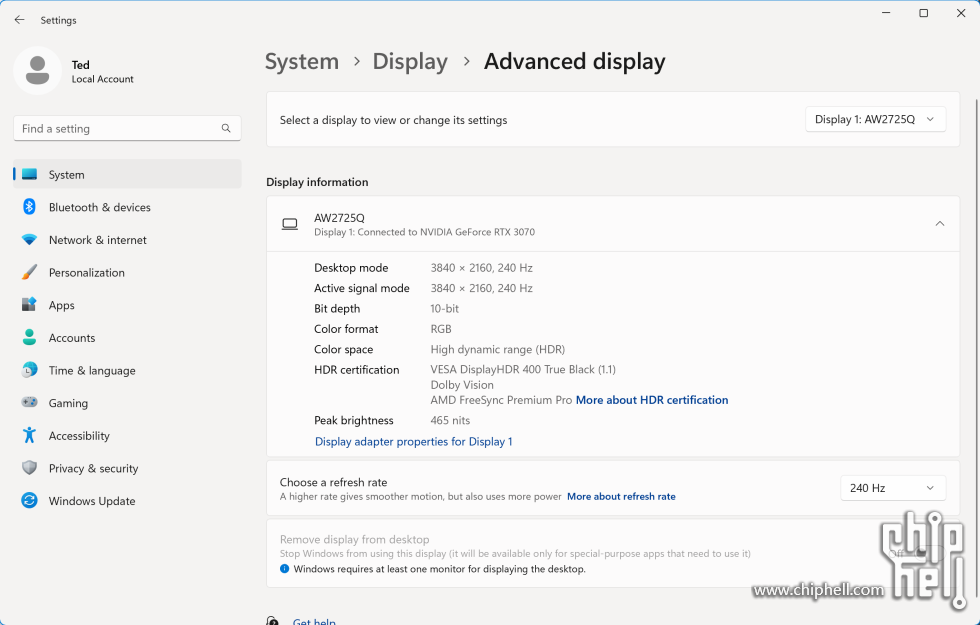Open Personalization settings
Screen dimensions: 980x625
coord(128,272)
